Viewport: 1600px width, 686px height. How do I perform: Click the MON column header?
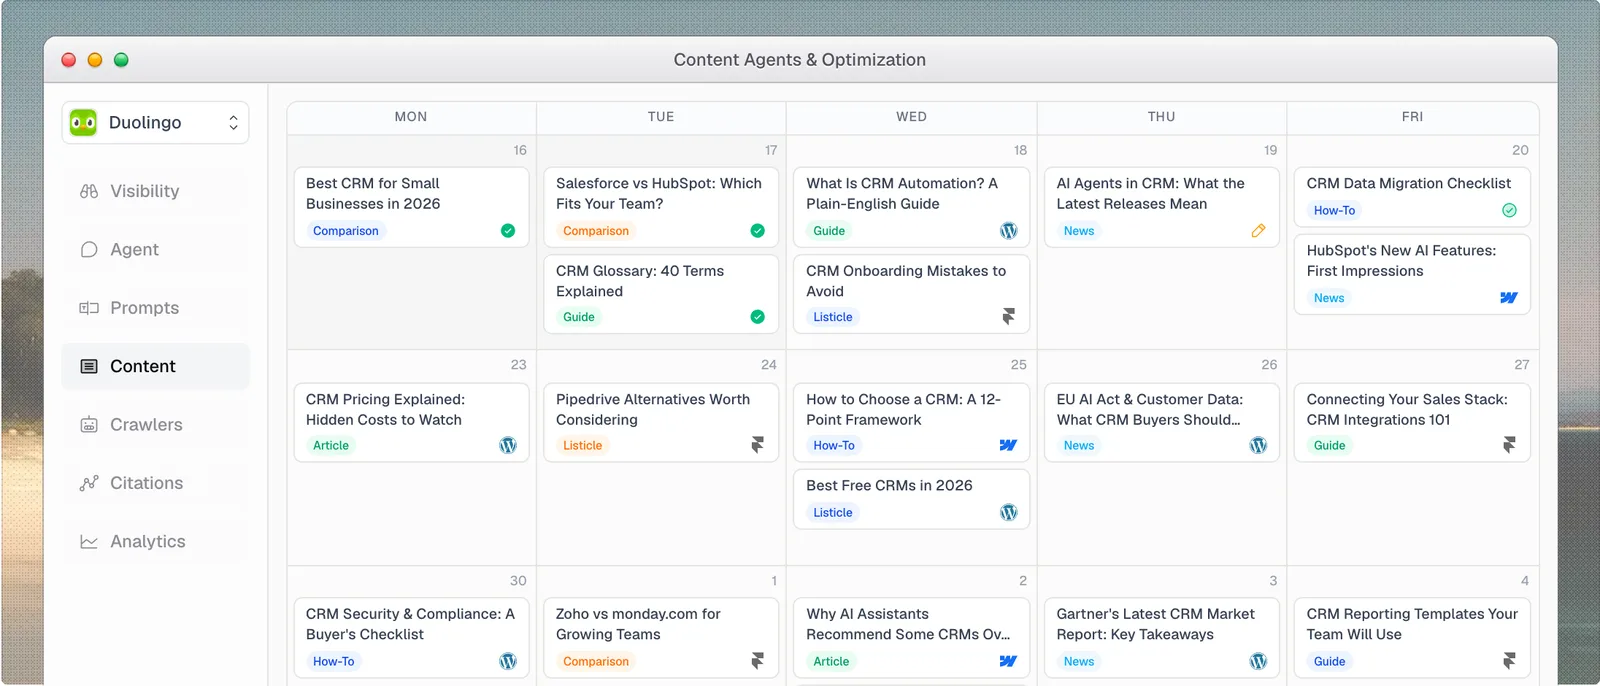point(411,117)
